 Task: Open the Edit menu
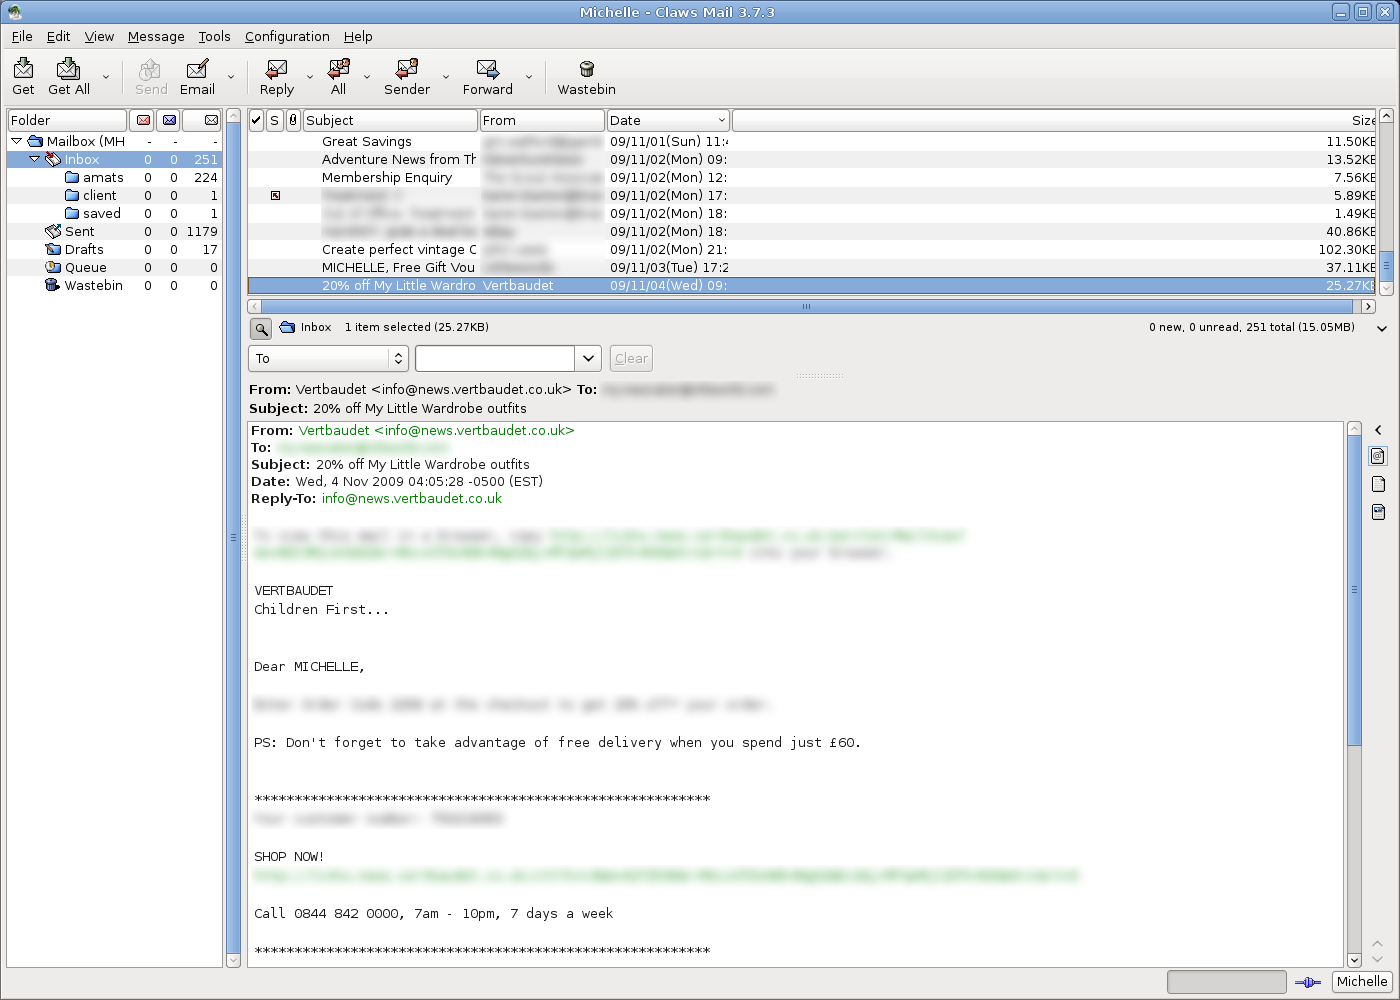pos(58,36)
